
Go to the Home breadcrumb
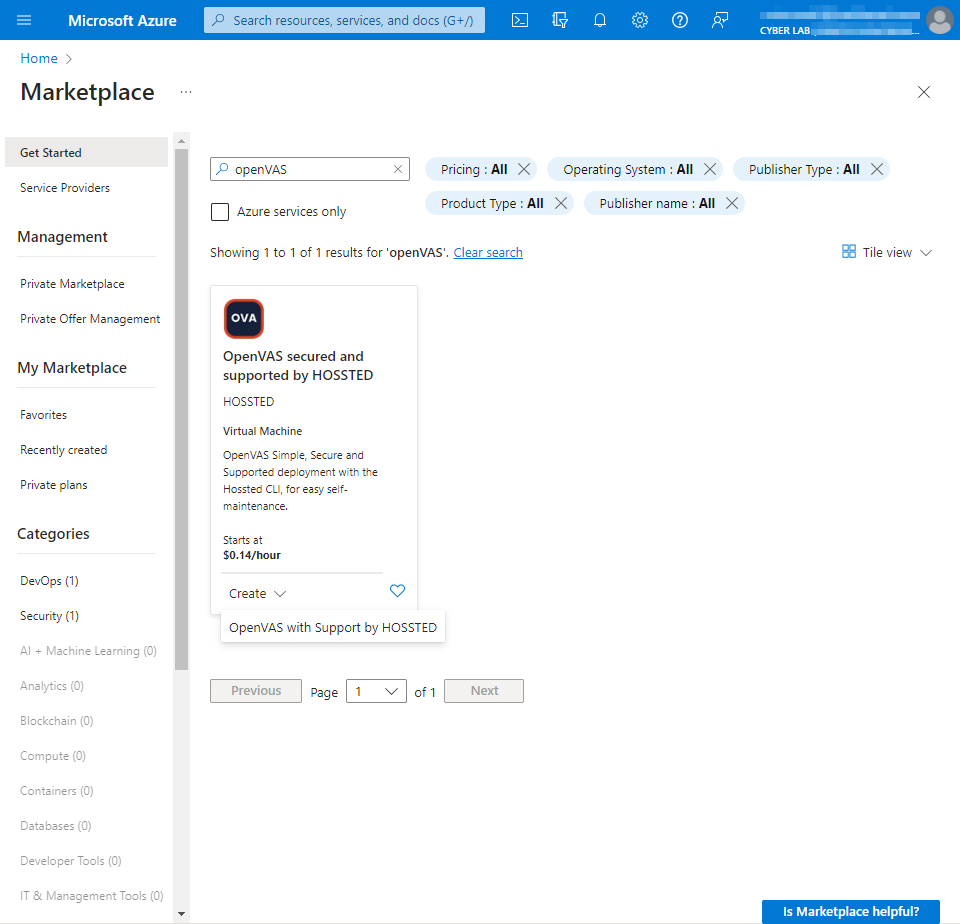pos(39,58)
